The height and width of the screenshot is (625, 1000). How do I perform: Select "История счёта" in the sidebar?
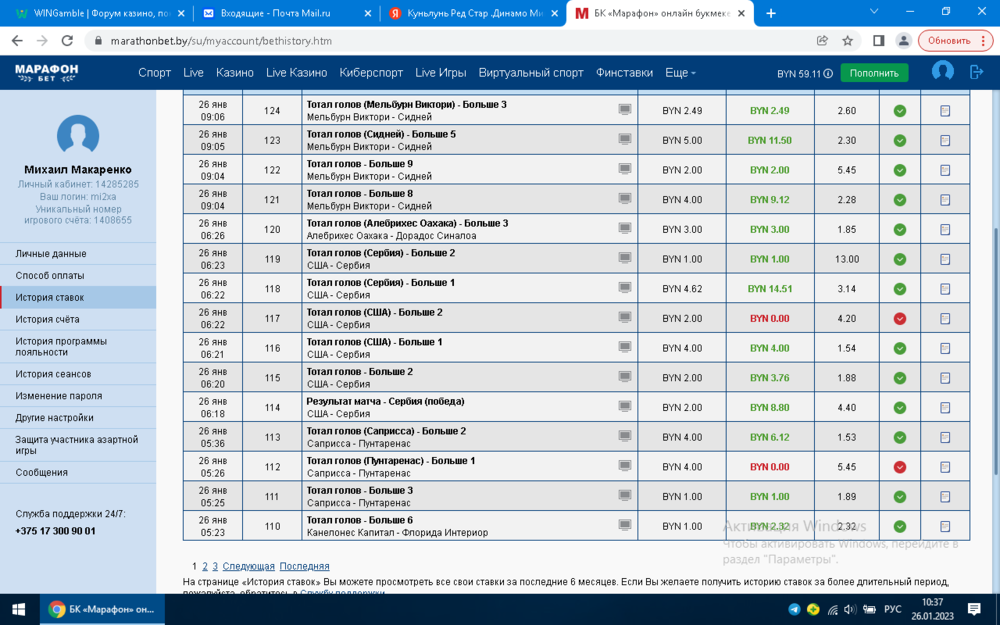(x=47, y=320)
